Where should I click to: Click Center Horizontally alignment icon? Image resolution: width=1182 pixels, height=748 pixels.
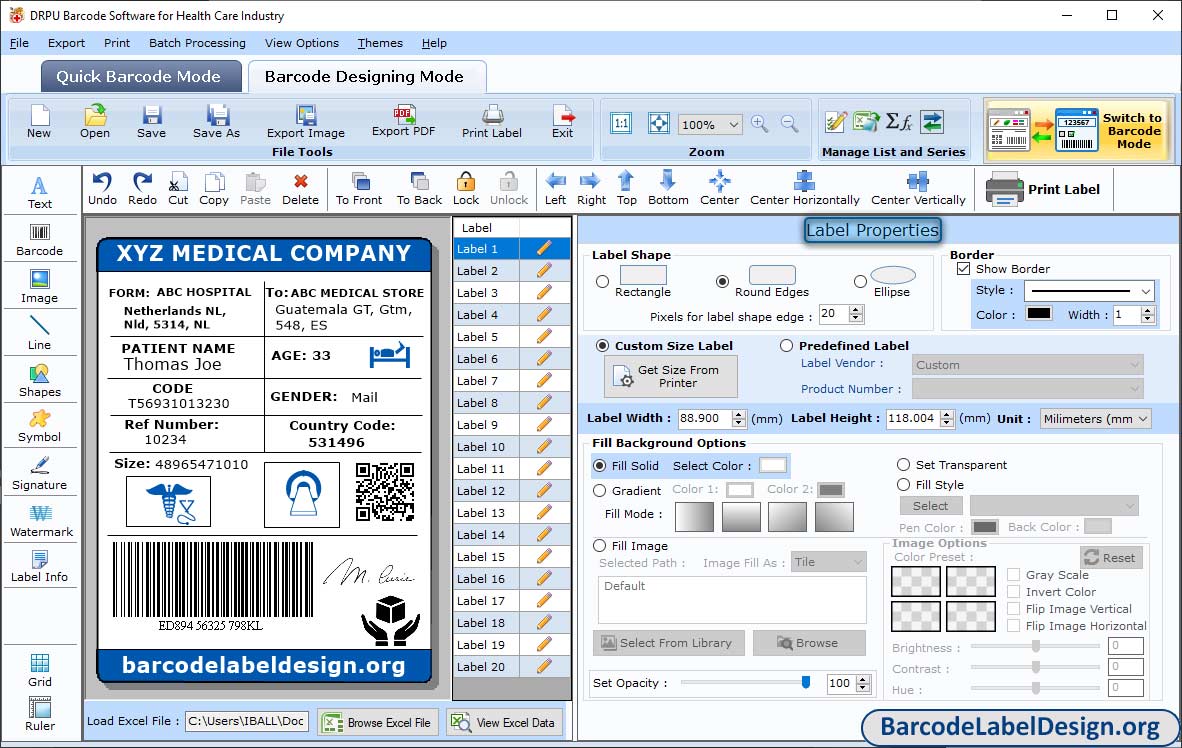(x=804, y=189)
